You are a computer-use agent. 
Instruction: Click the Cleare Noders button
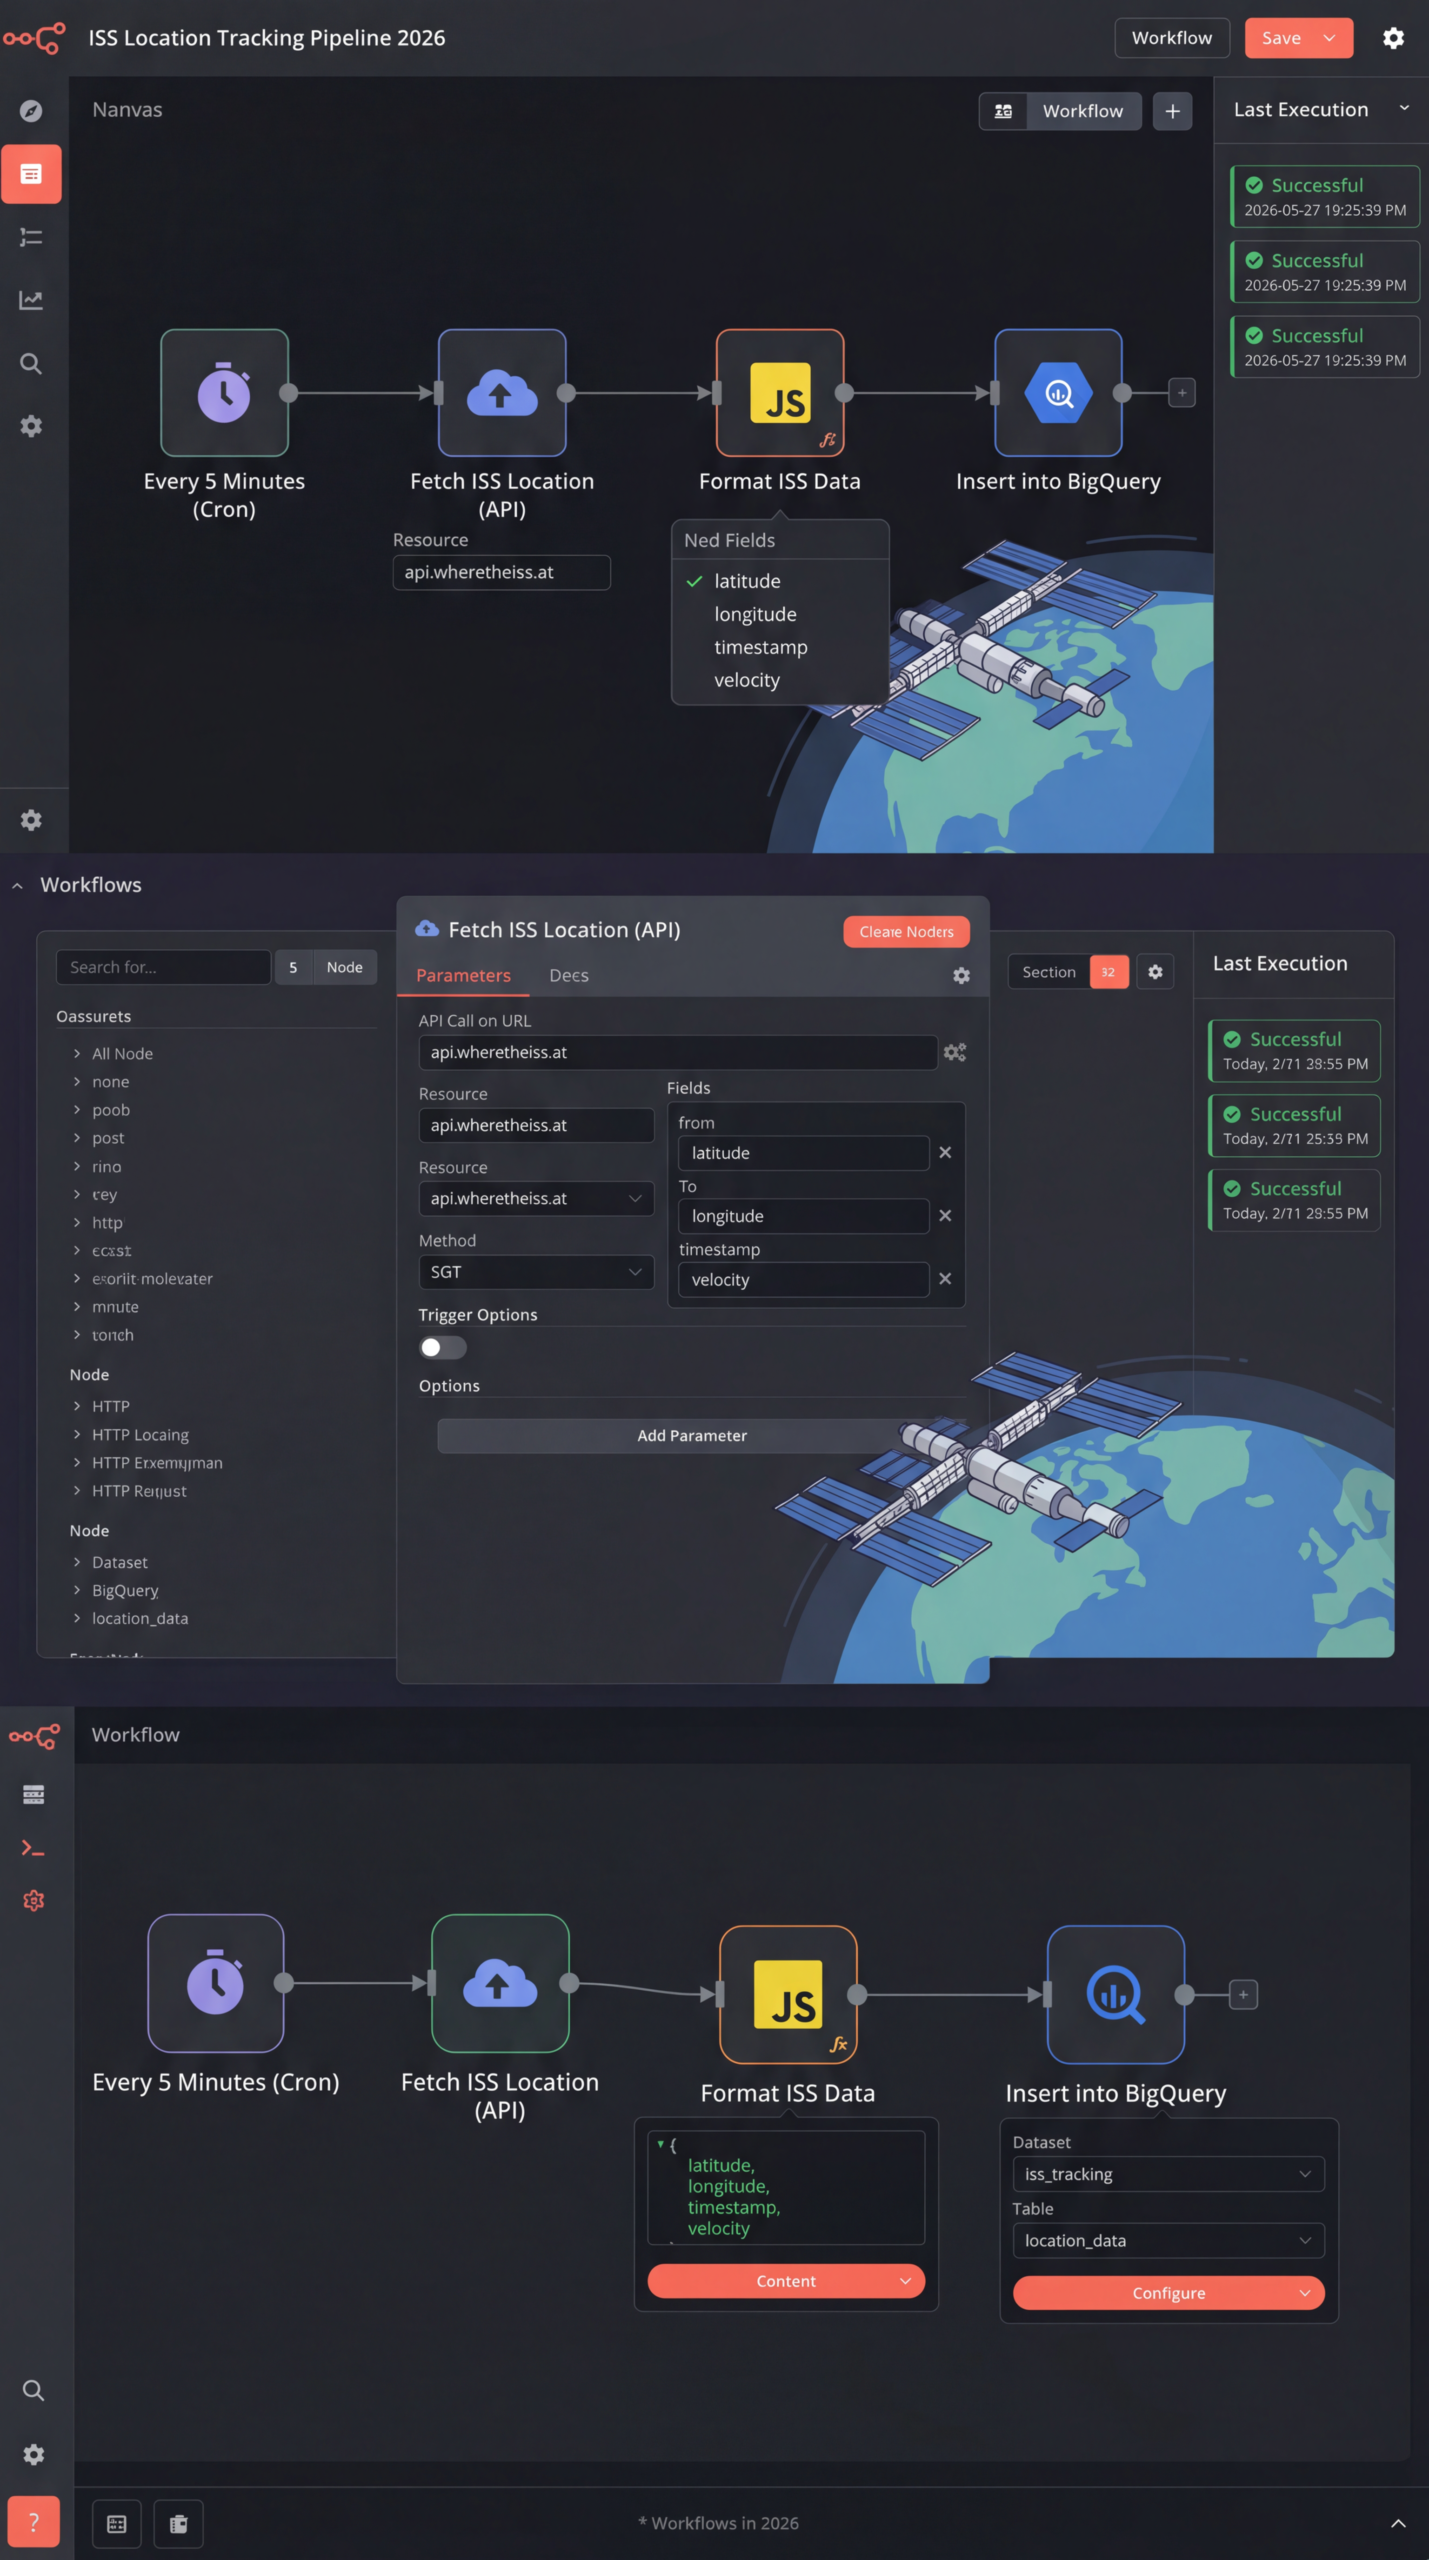coord(906,932)
